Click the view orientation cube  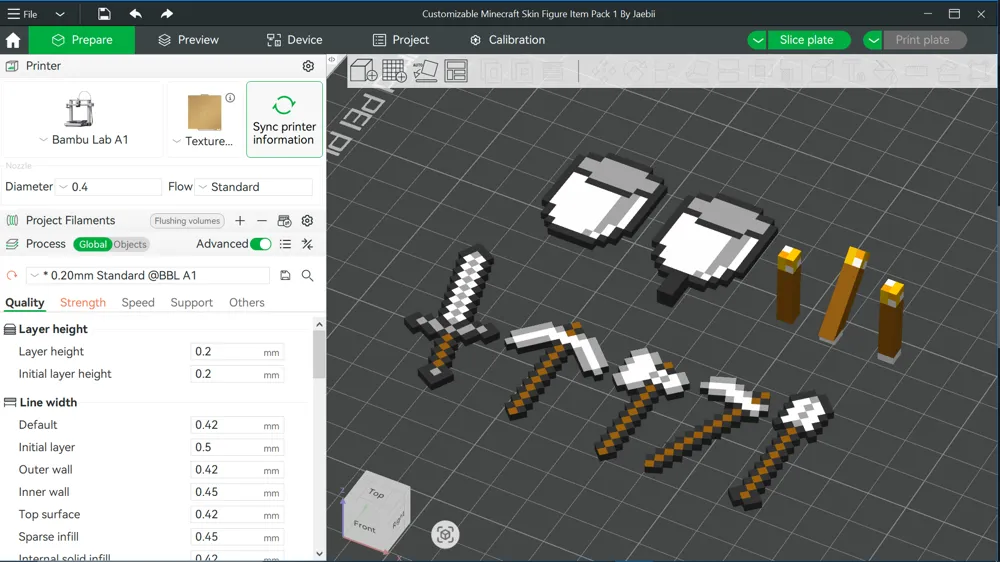(376, 511)
